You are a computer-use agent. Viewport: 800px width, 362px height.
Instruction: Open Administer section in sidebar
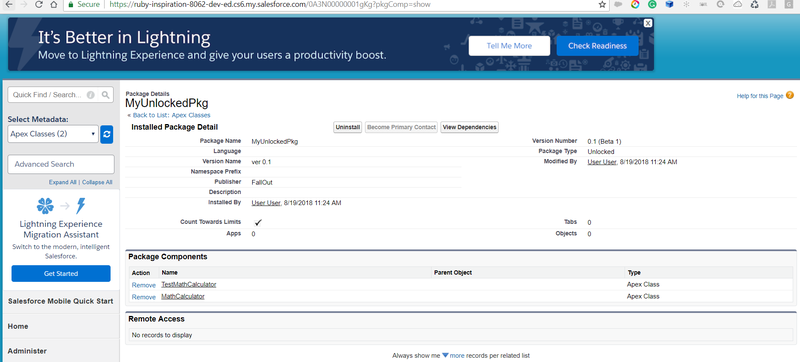click(27, 351)
